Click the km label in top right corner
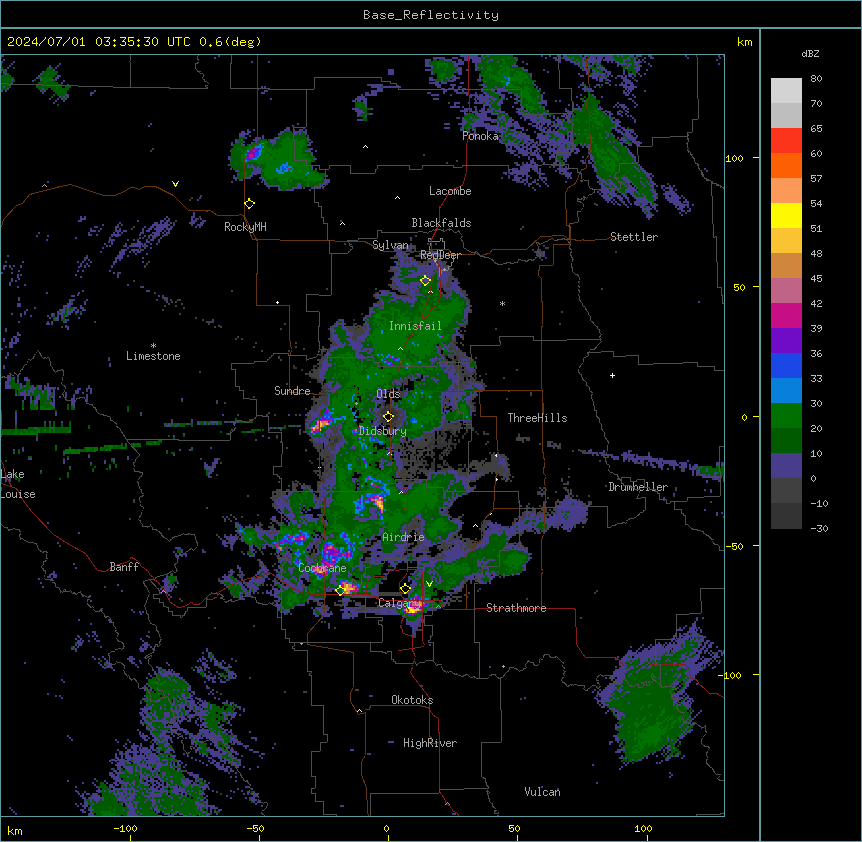862x842 pixels. click(745, 42)
